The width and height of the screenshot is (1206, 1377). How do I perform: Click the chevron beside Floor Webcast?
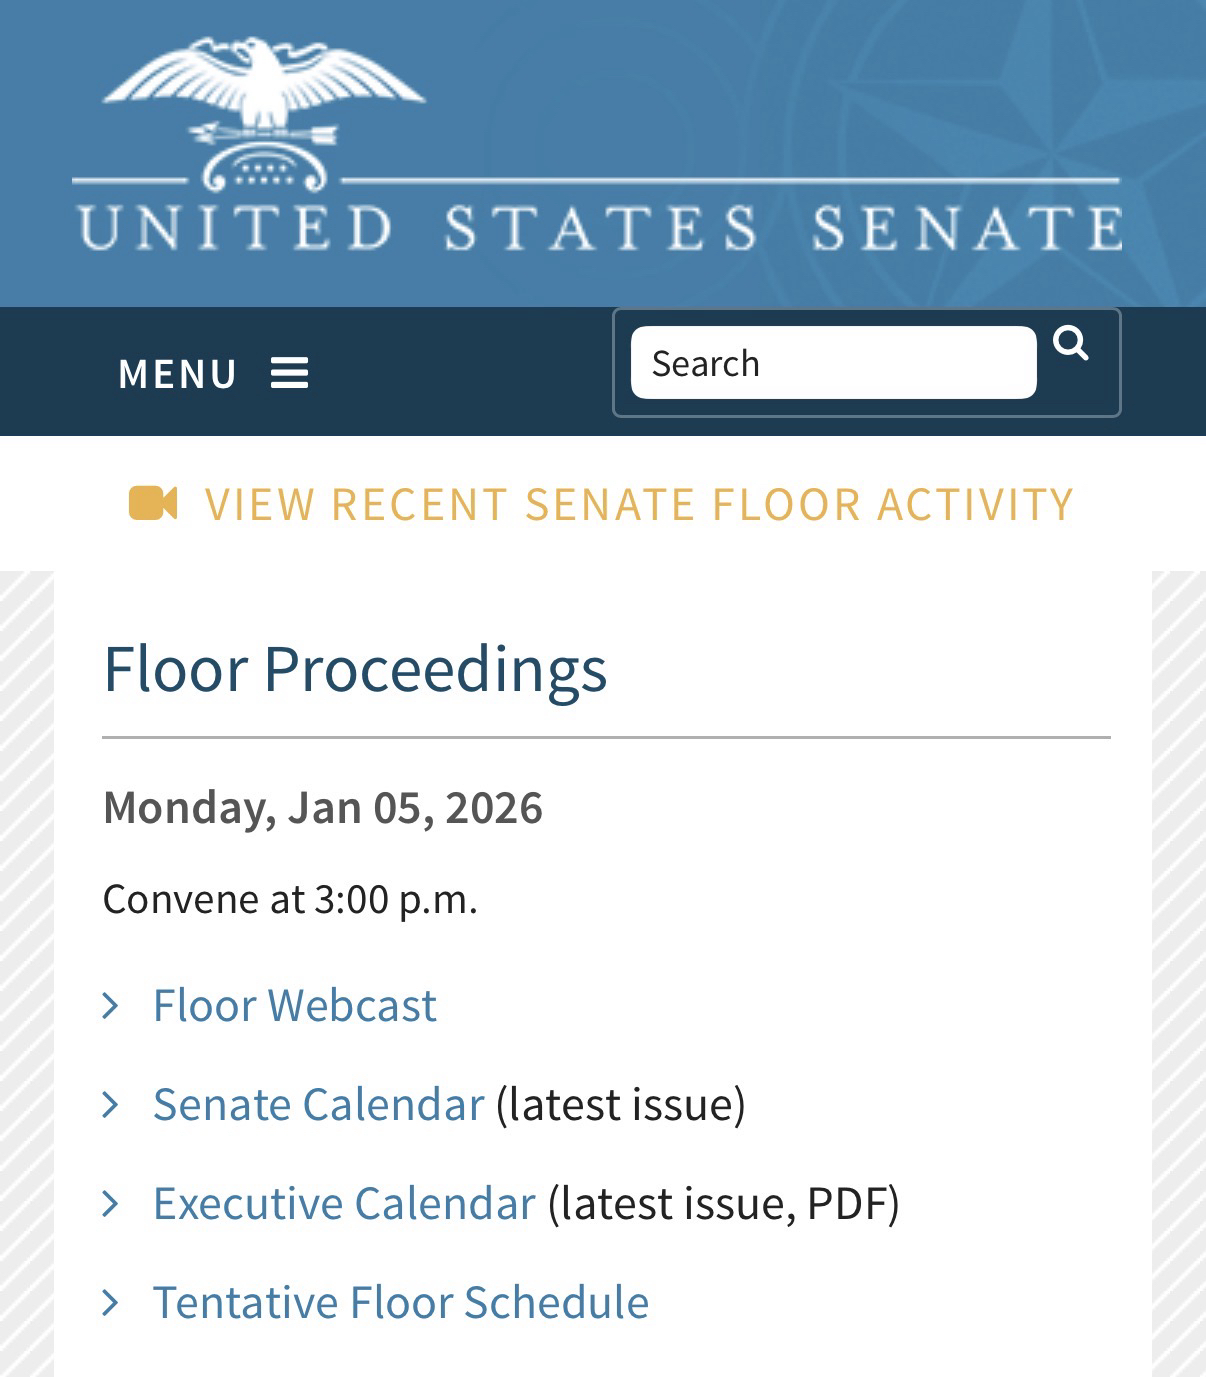point(111,1005)
